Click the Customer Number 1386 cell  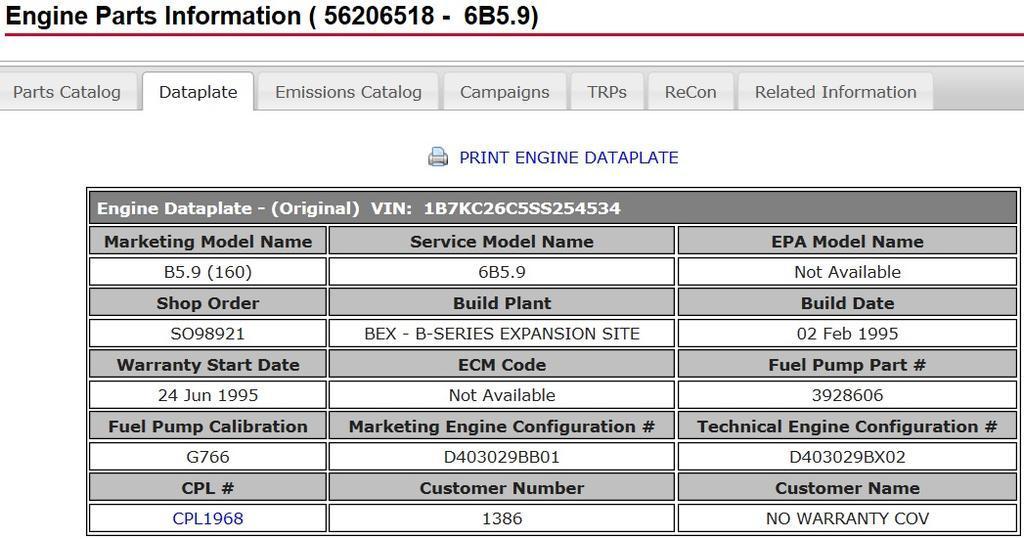click(x=501, y=518)
